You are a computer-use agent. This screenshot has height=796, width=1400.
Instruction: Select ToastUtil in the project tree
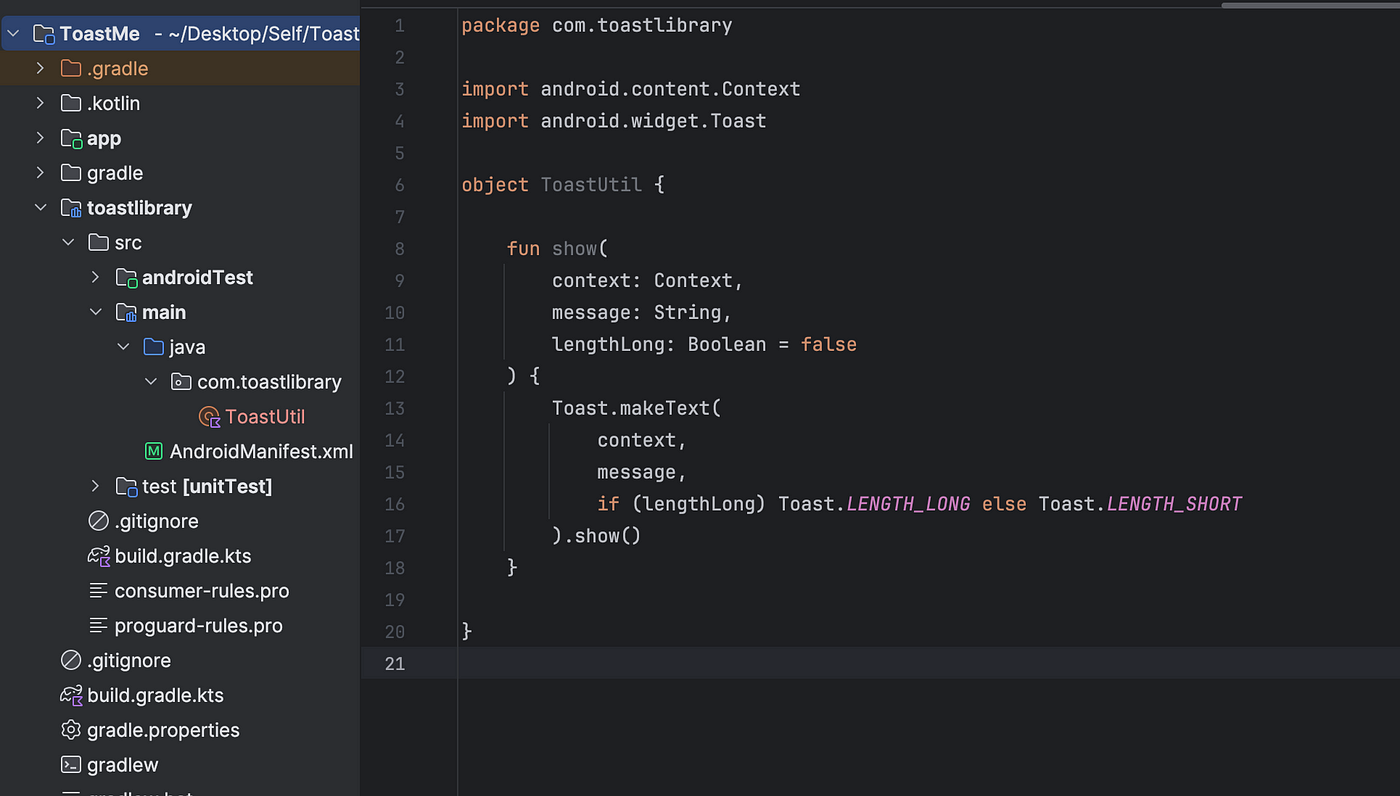pos(265,417)
